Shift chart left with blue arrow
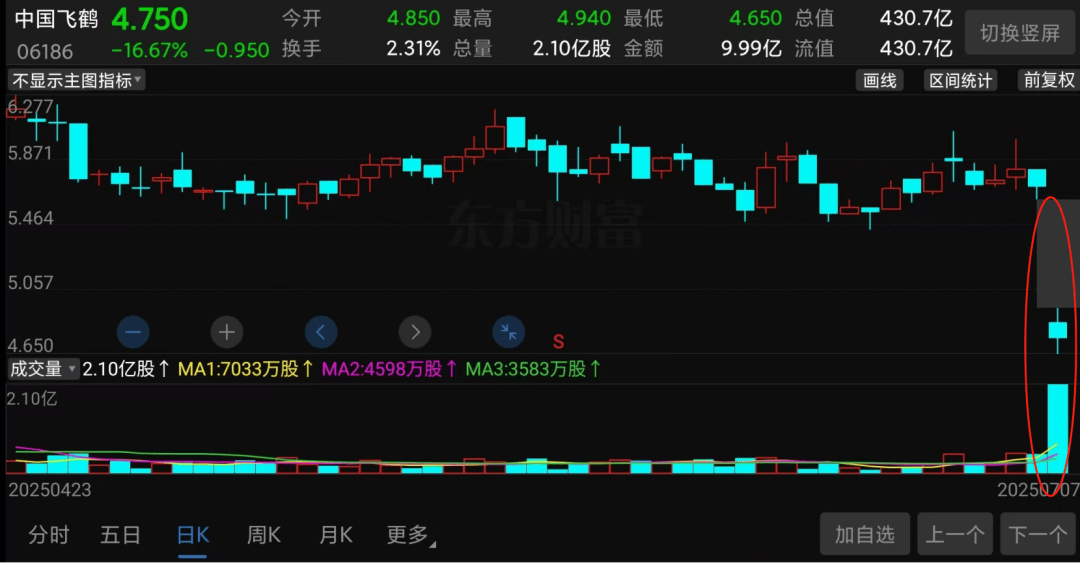Image resolution: width=1080 pixels, height=563 pixels. click(x=321, y=332)
